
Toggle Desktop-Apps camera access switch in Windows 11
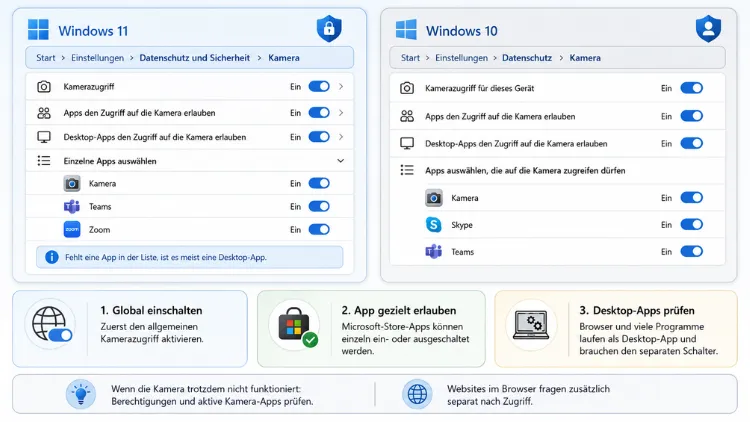pyautogui.click(x=319, y=137)
